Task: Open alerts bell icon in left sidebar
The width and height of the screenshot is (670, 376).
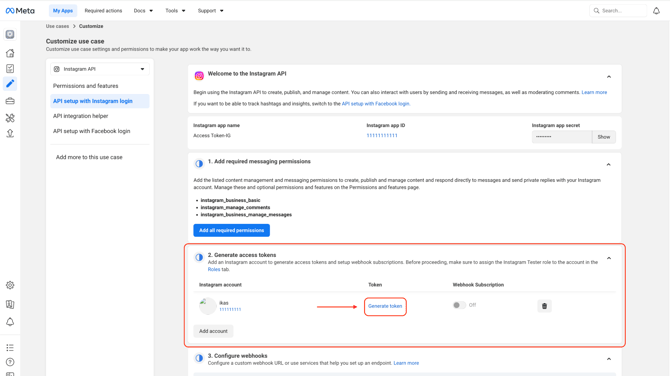Action: pos(10,322)
